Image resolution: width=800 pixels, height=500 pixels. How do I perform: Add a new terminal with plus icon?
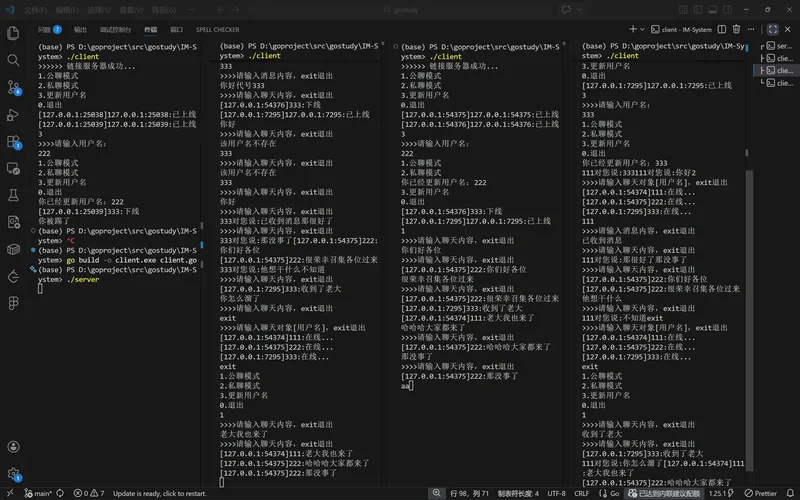[633, 29]
